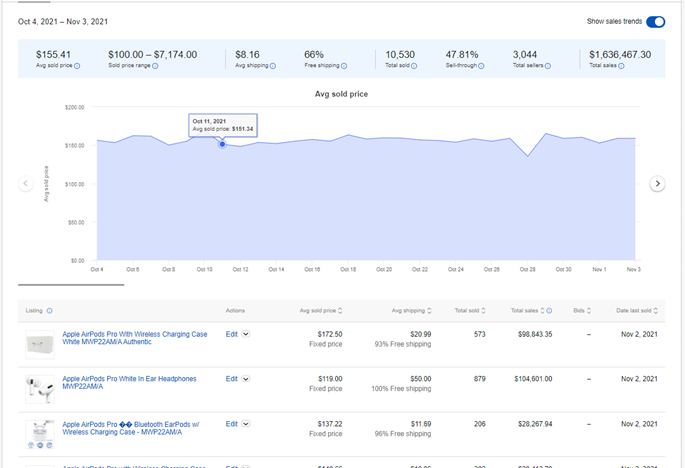This screenshot has width=685, height=468.
Task: Open info icon next to Avg sold price stat
Action: [77, 66]
